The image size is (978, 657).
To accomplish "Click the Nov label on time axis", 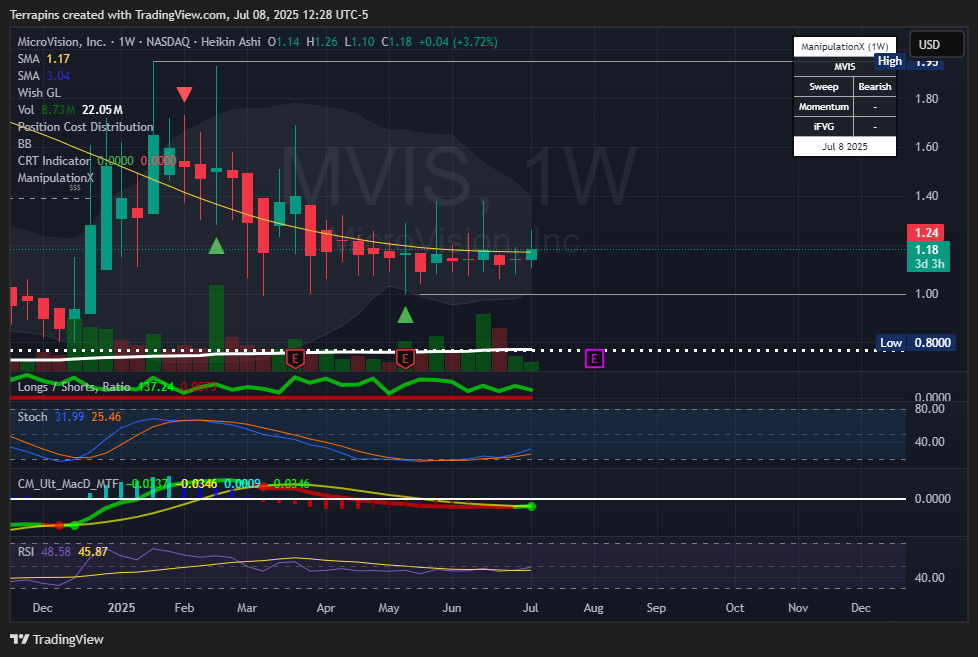I will pyautogui.click(x=798, y=608).
